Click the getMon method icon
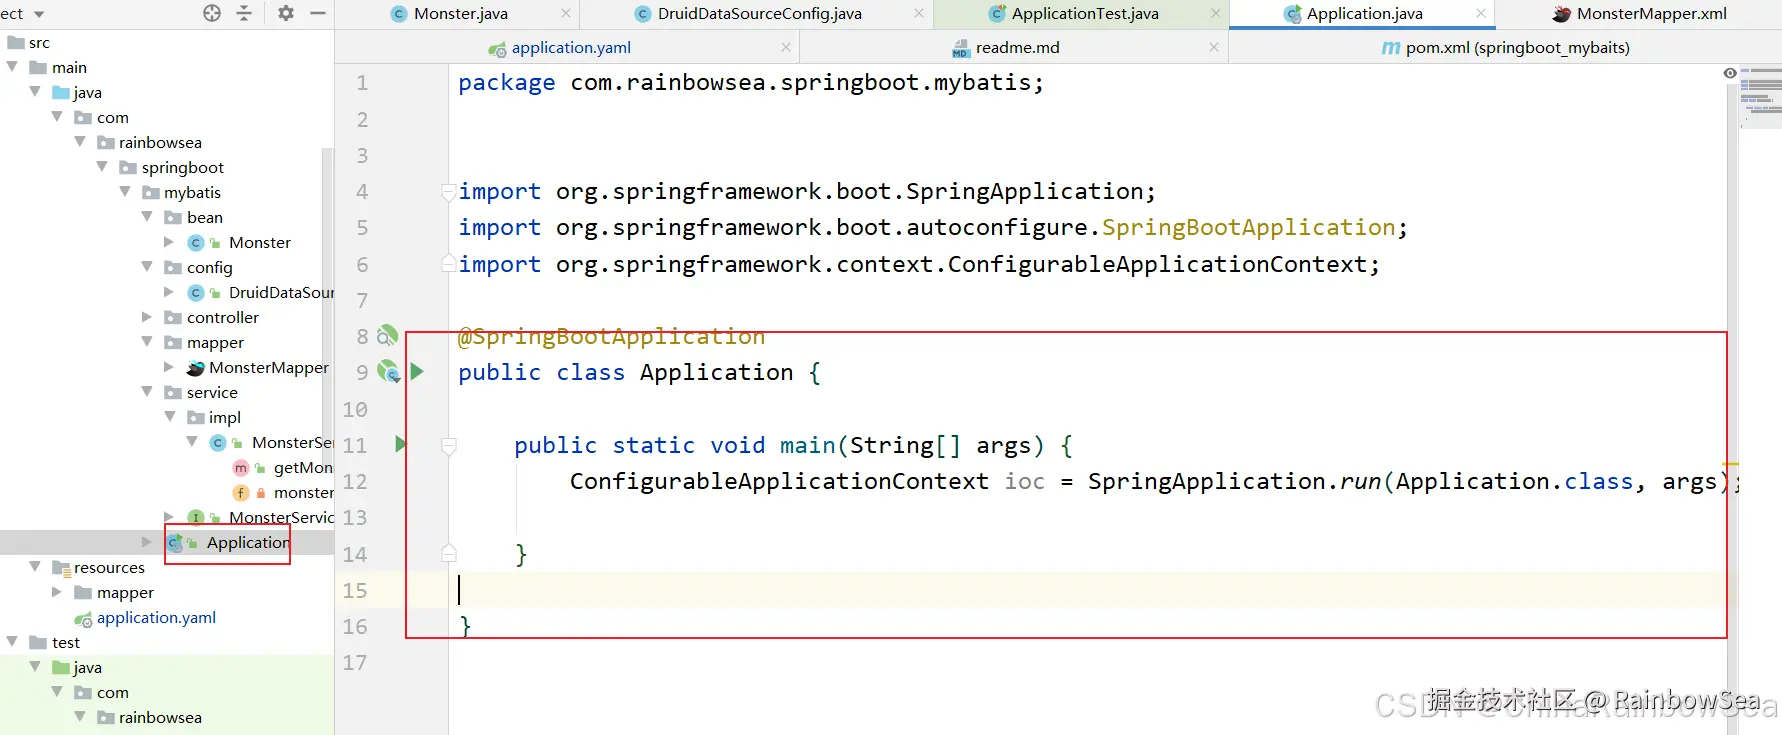The height and width of the screenshot is (735, 1782). [x=241, y=468]
